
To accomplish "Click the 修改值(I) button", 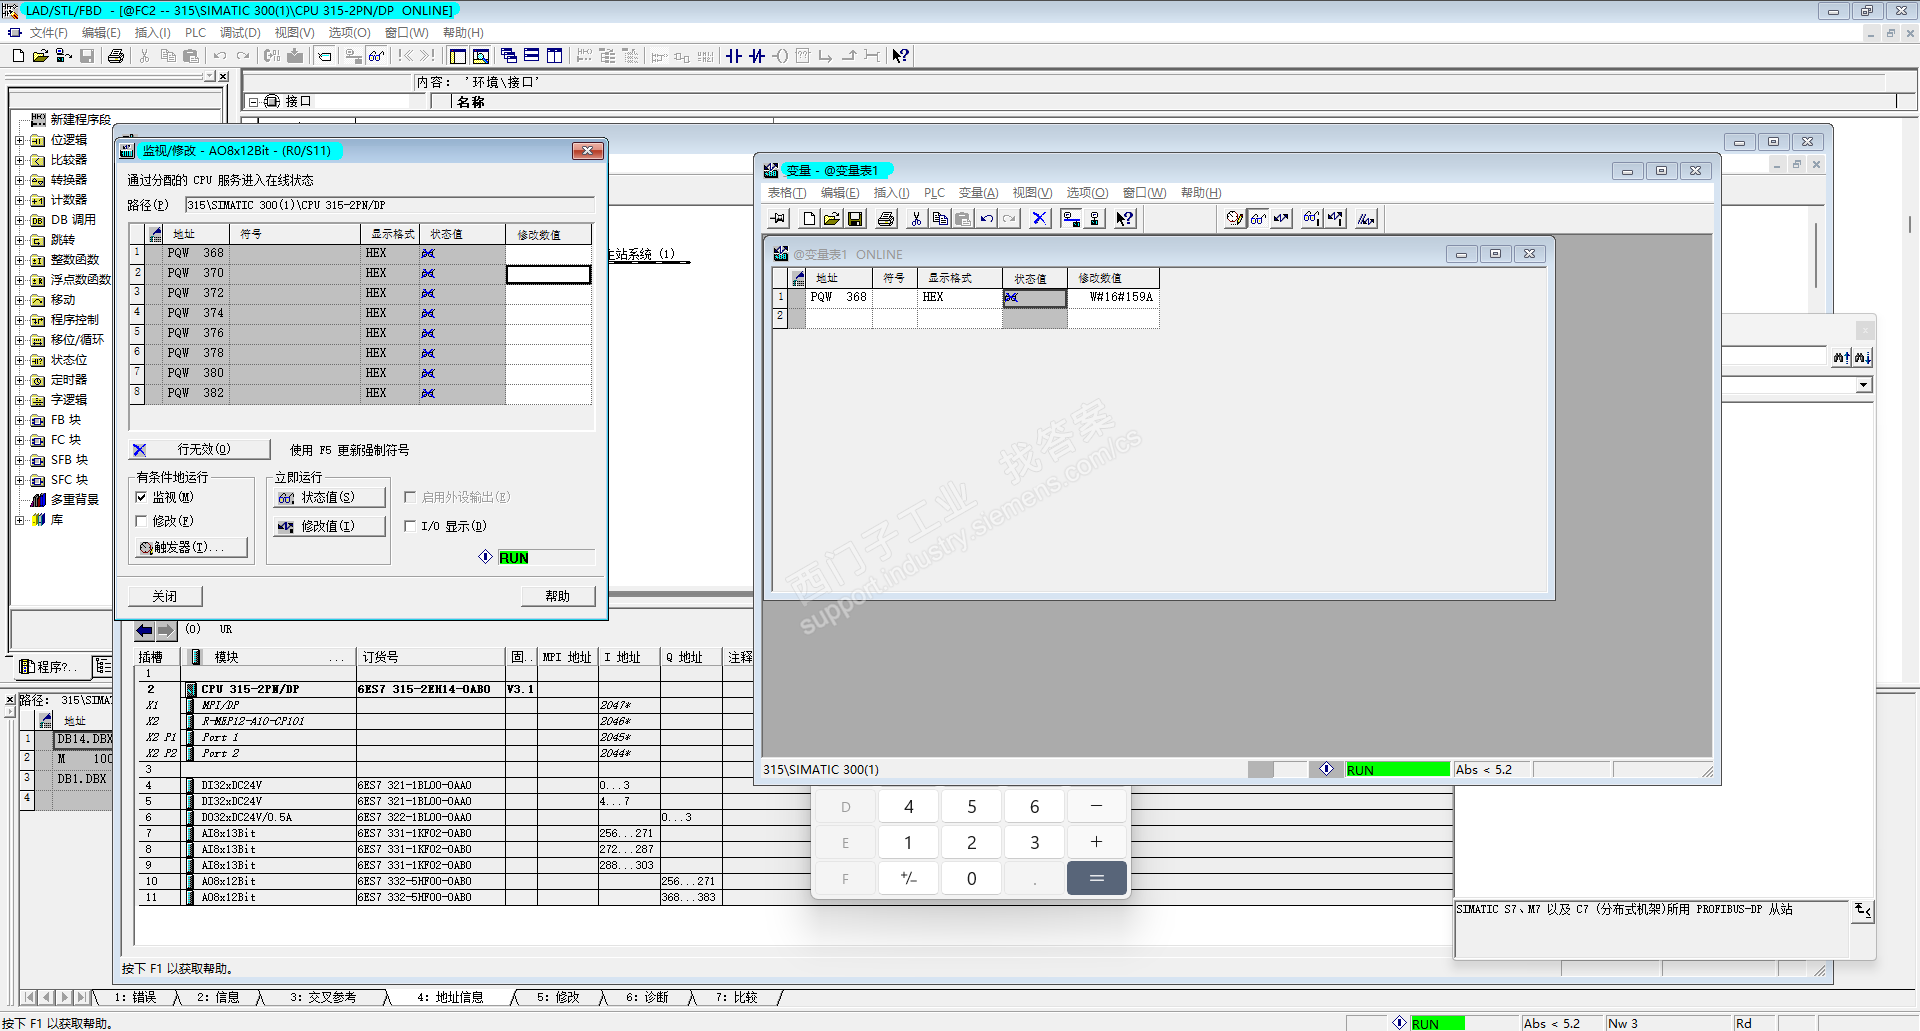I will tap(330, 526).
